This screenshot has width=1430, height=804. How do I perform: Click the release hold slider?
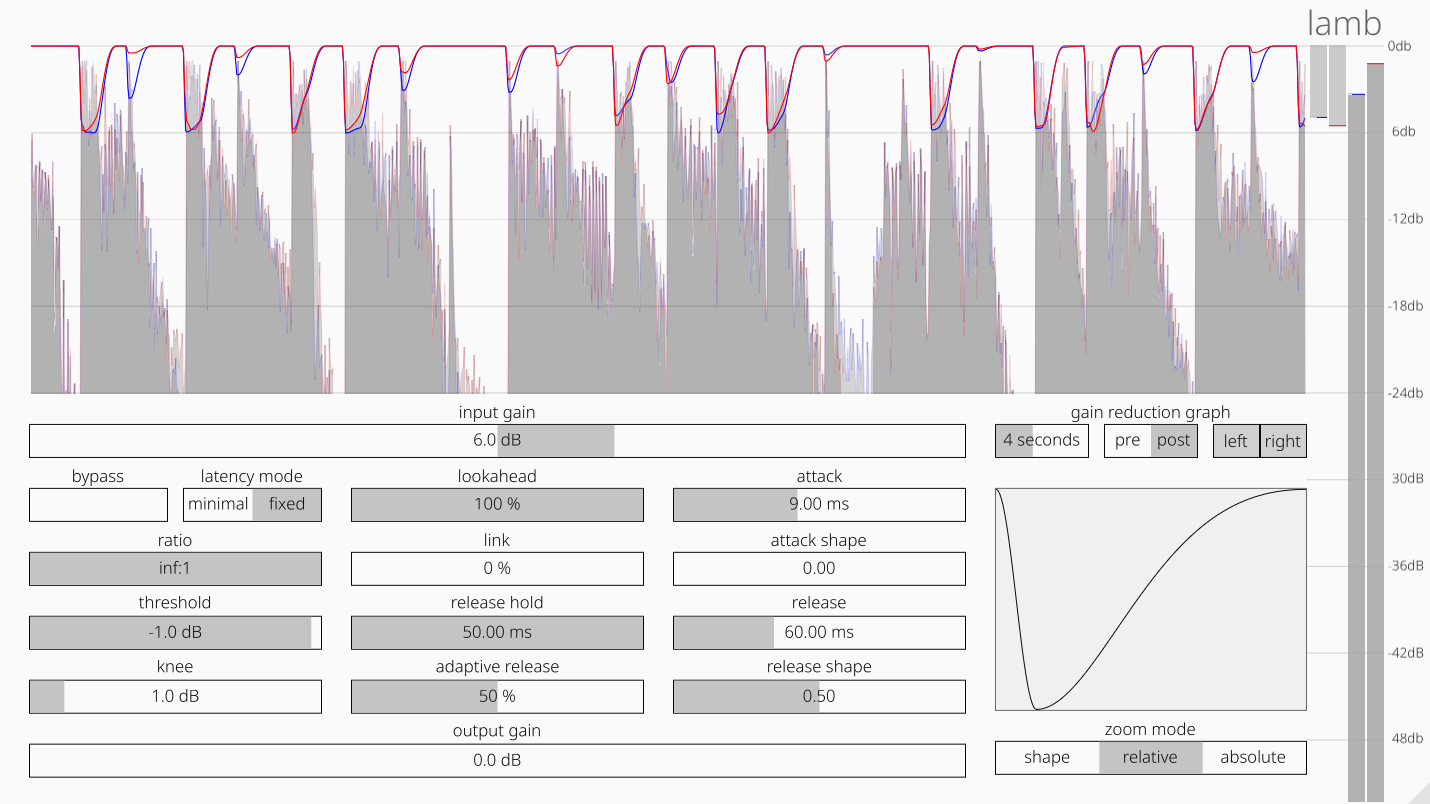tap(497, 632)
